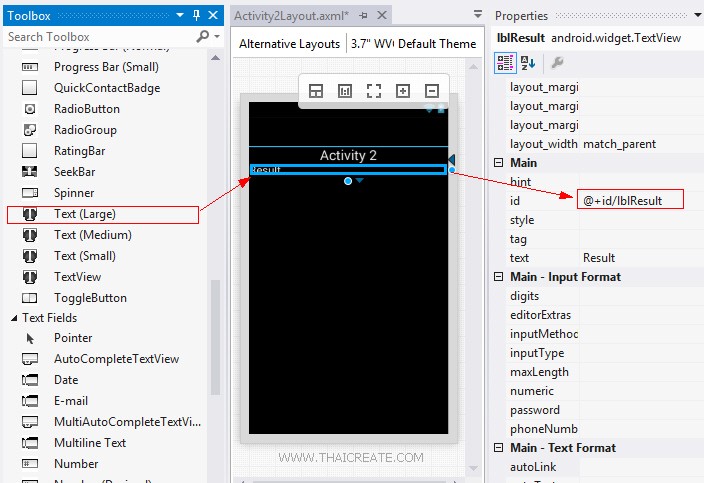Screen dimensions: 704x483
Task: Pin the Activity2Layout.axml tab
Action: (x=364, y=16)
